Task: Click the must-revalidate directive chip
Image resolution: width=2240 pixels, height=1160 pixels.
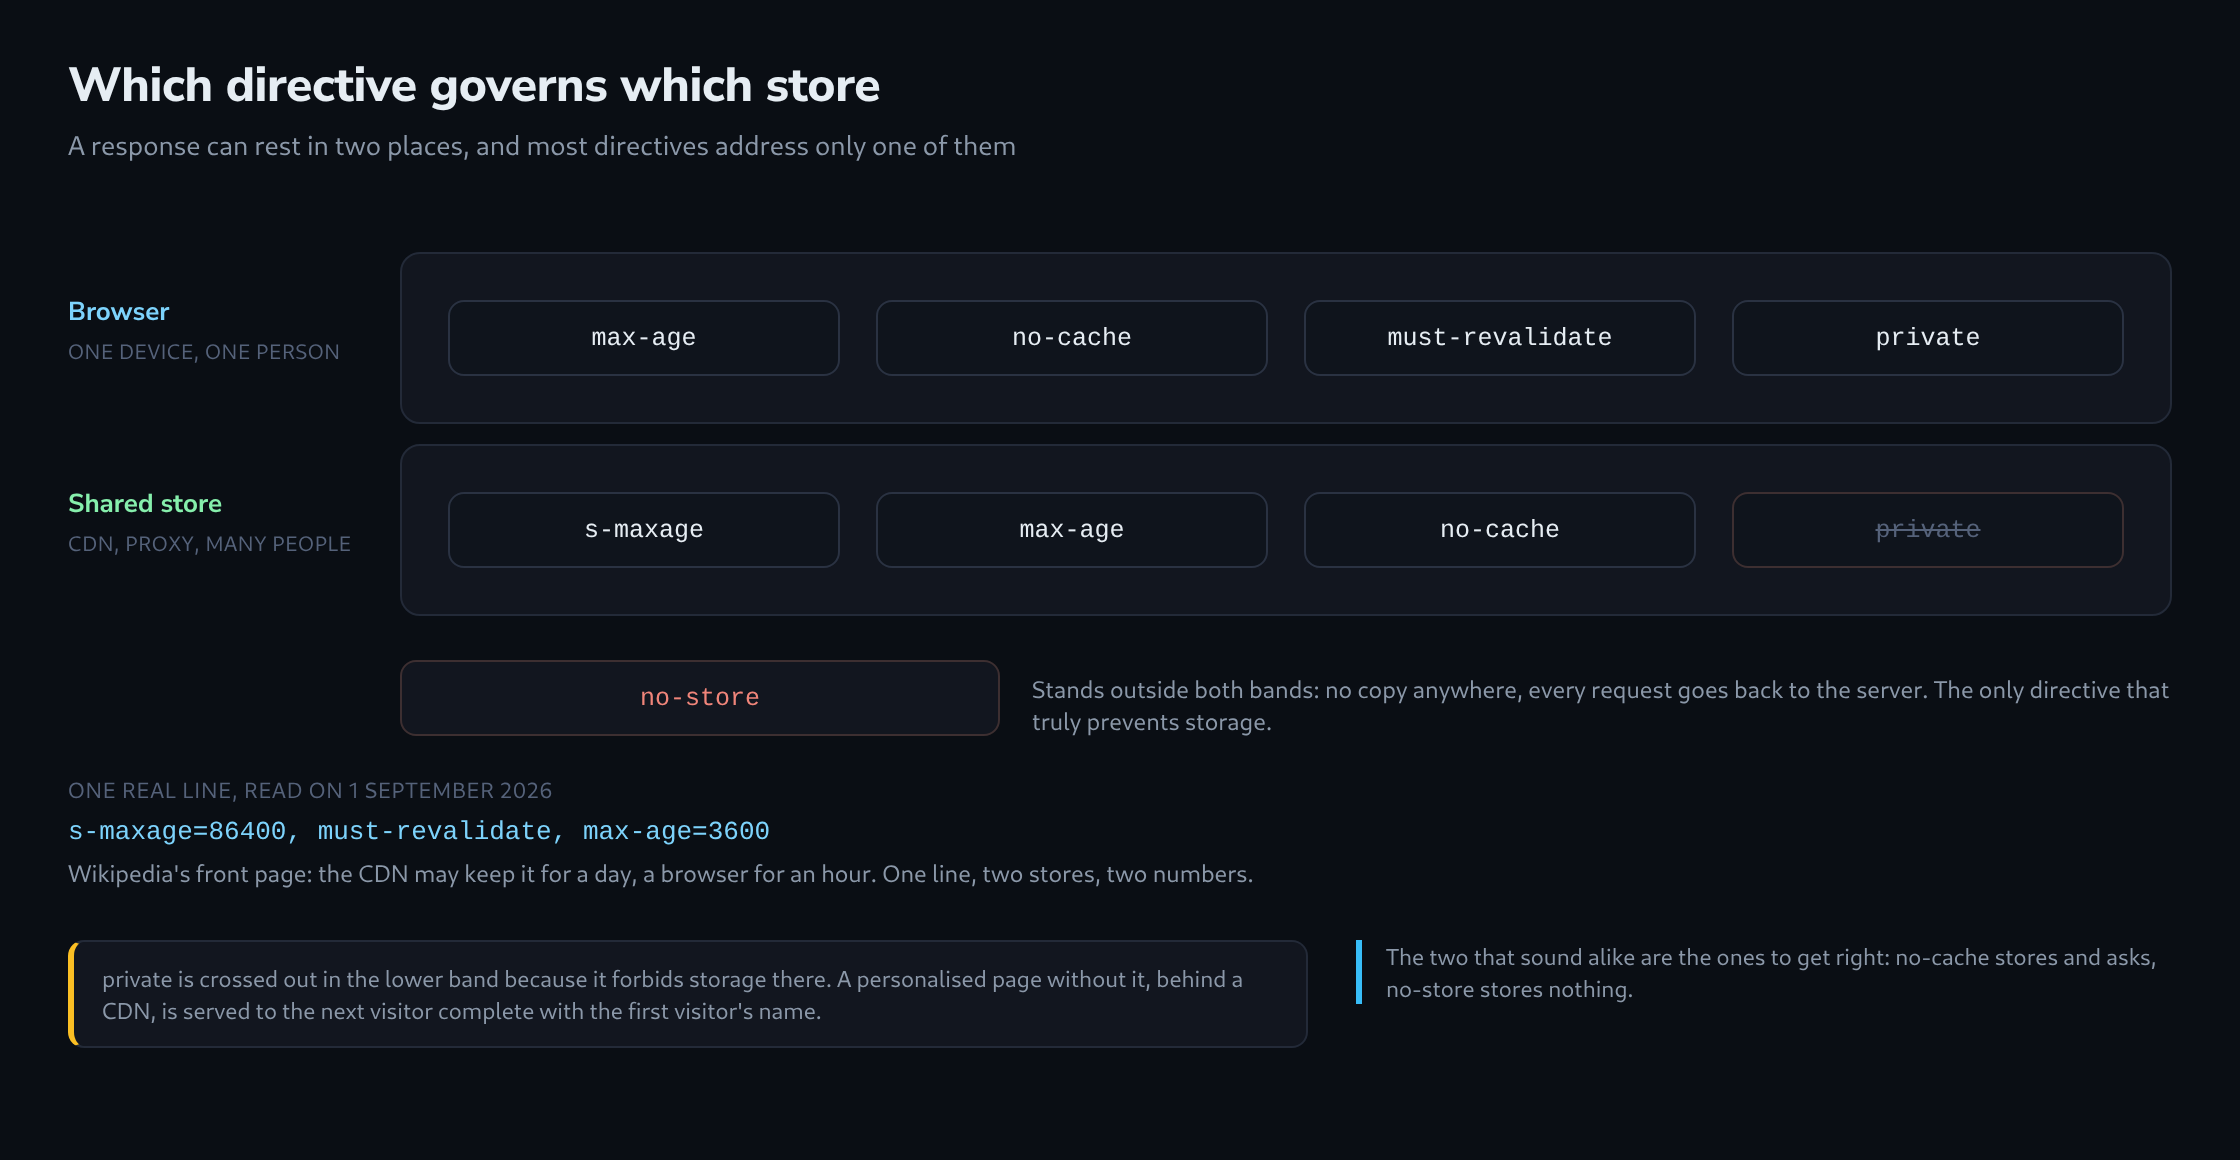Action: coord(1499,338)
